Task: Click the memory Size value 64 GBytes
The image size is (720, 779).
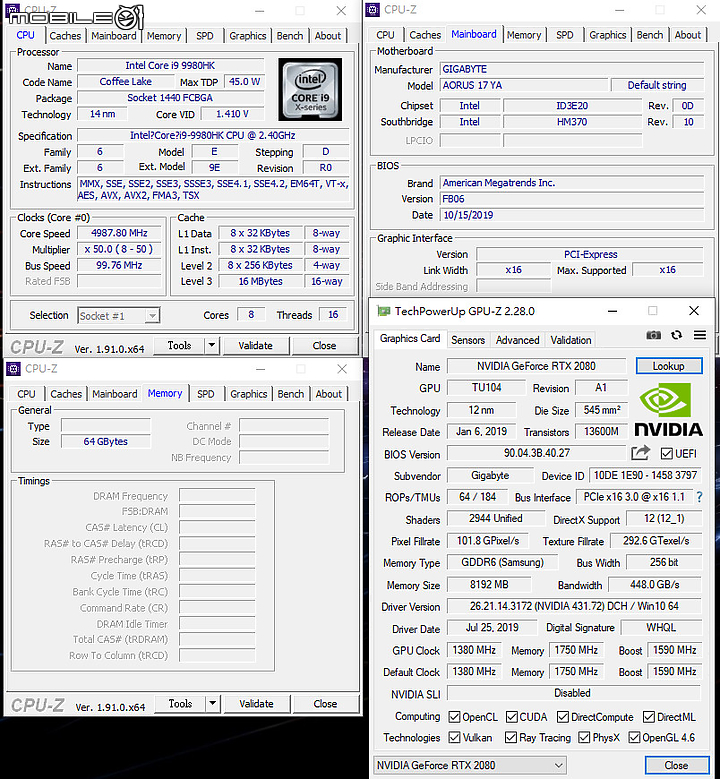Action: [x=105, y=442]
